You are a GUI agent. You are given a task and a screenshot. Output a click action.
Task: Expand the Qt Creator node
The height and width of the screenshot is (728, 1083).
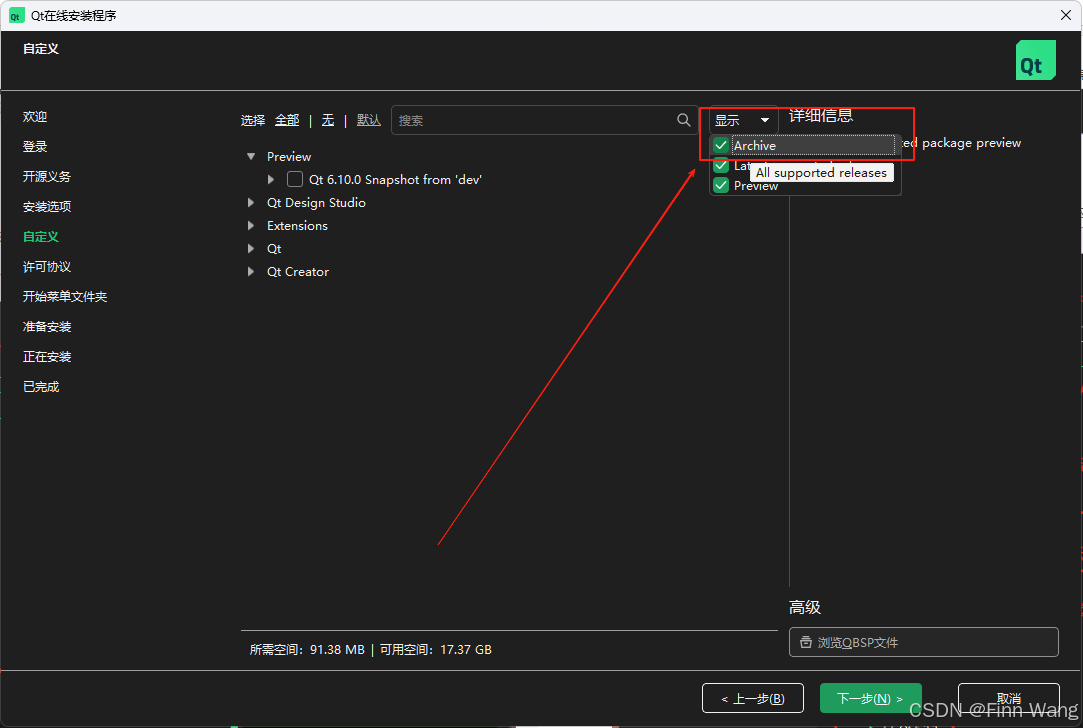pyautogui.click(x=251, y=272)
